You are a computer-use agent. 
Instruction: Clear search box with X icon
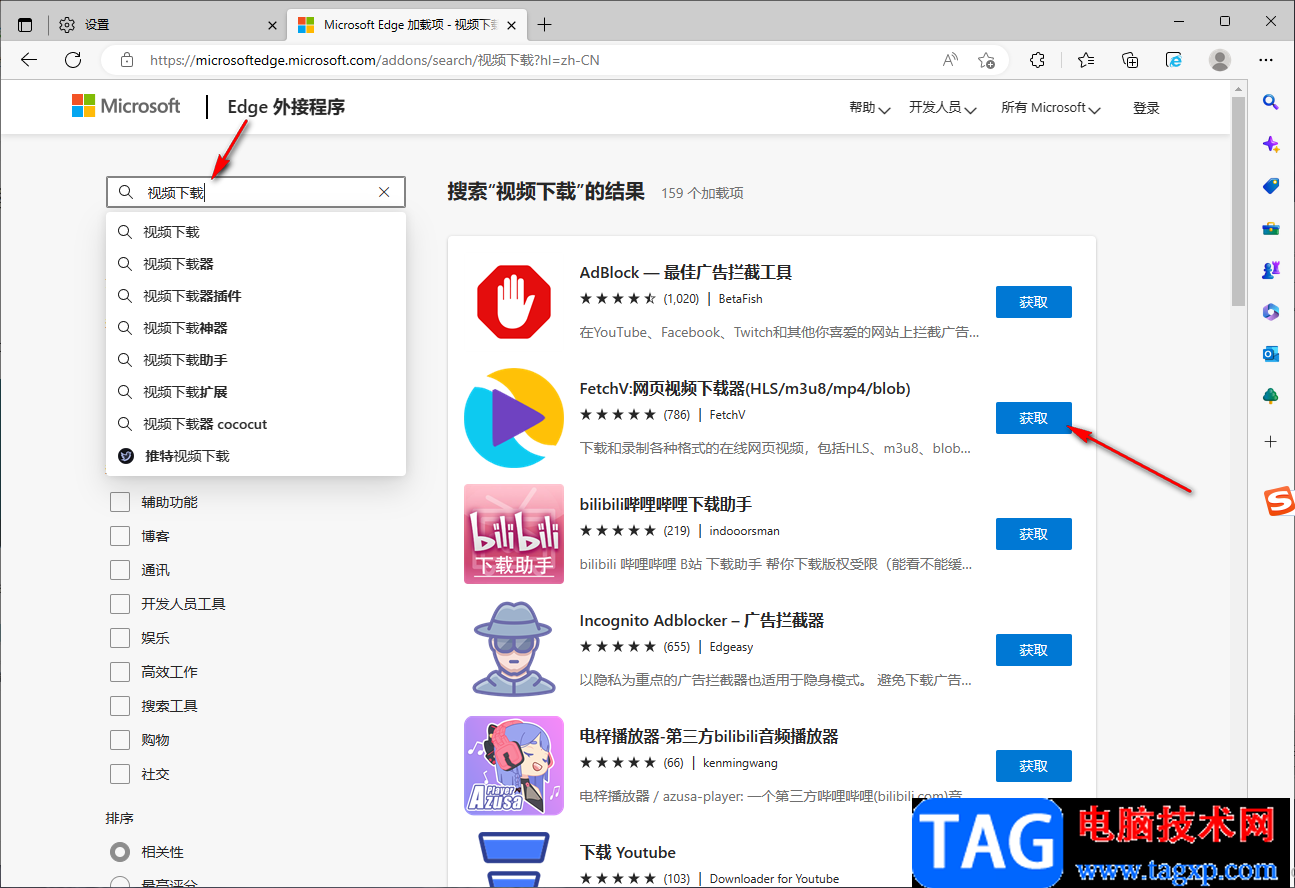click(384, 192)
